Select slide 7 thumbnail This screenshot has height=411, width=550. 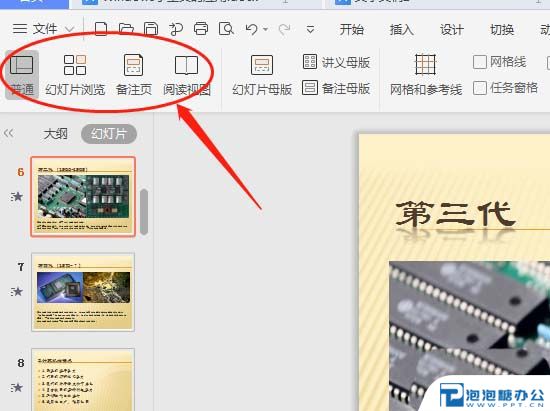pos(83,292)
